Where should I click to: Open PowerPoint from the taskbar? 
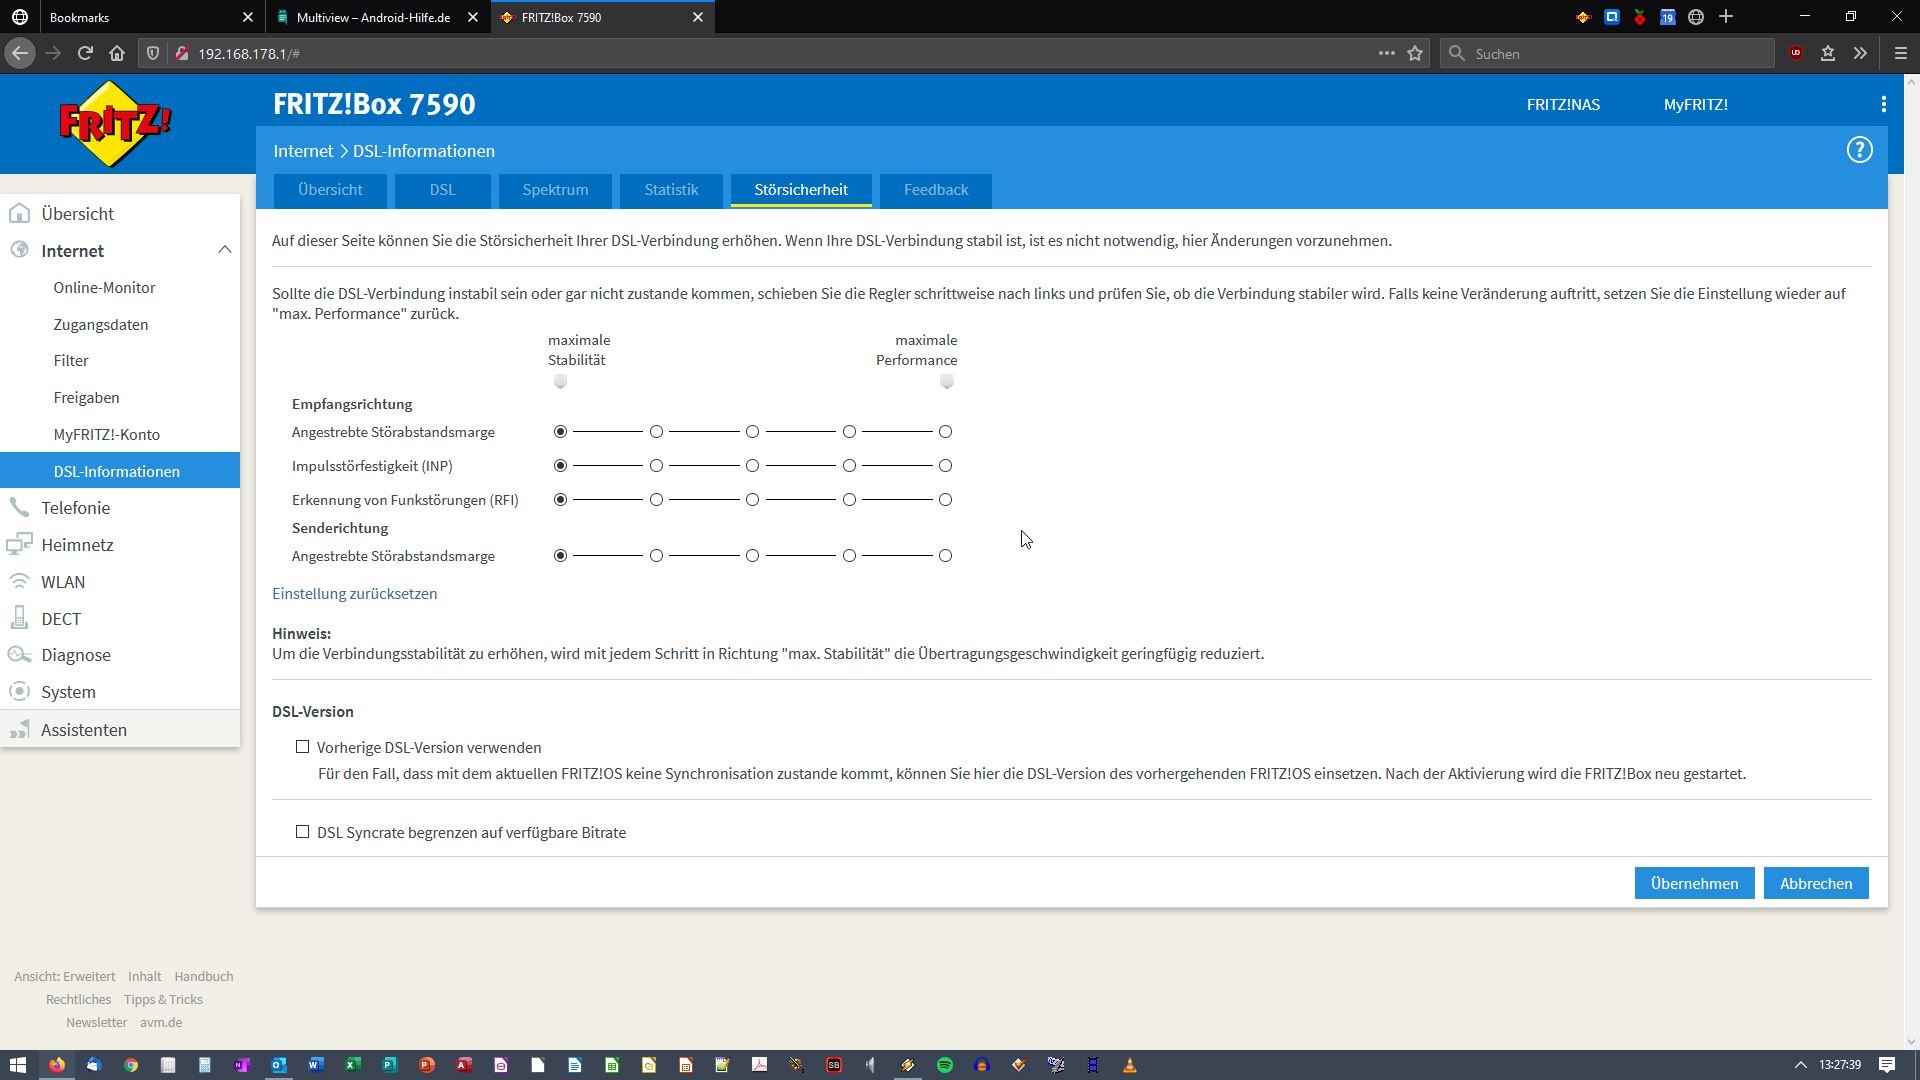pos(427,1065)
